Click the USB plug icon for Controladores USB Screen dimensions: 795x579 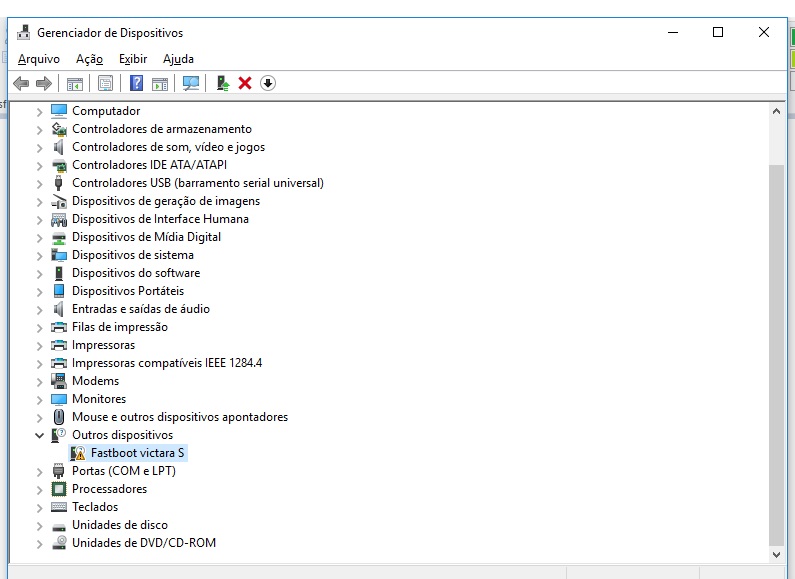click(x=59, y=183)
